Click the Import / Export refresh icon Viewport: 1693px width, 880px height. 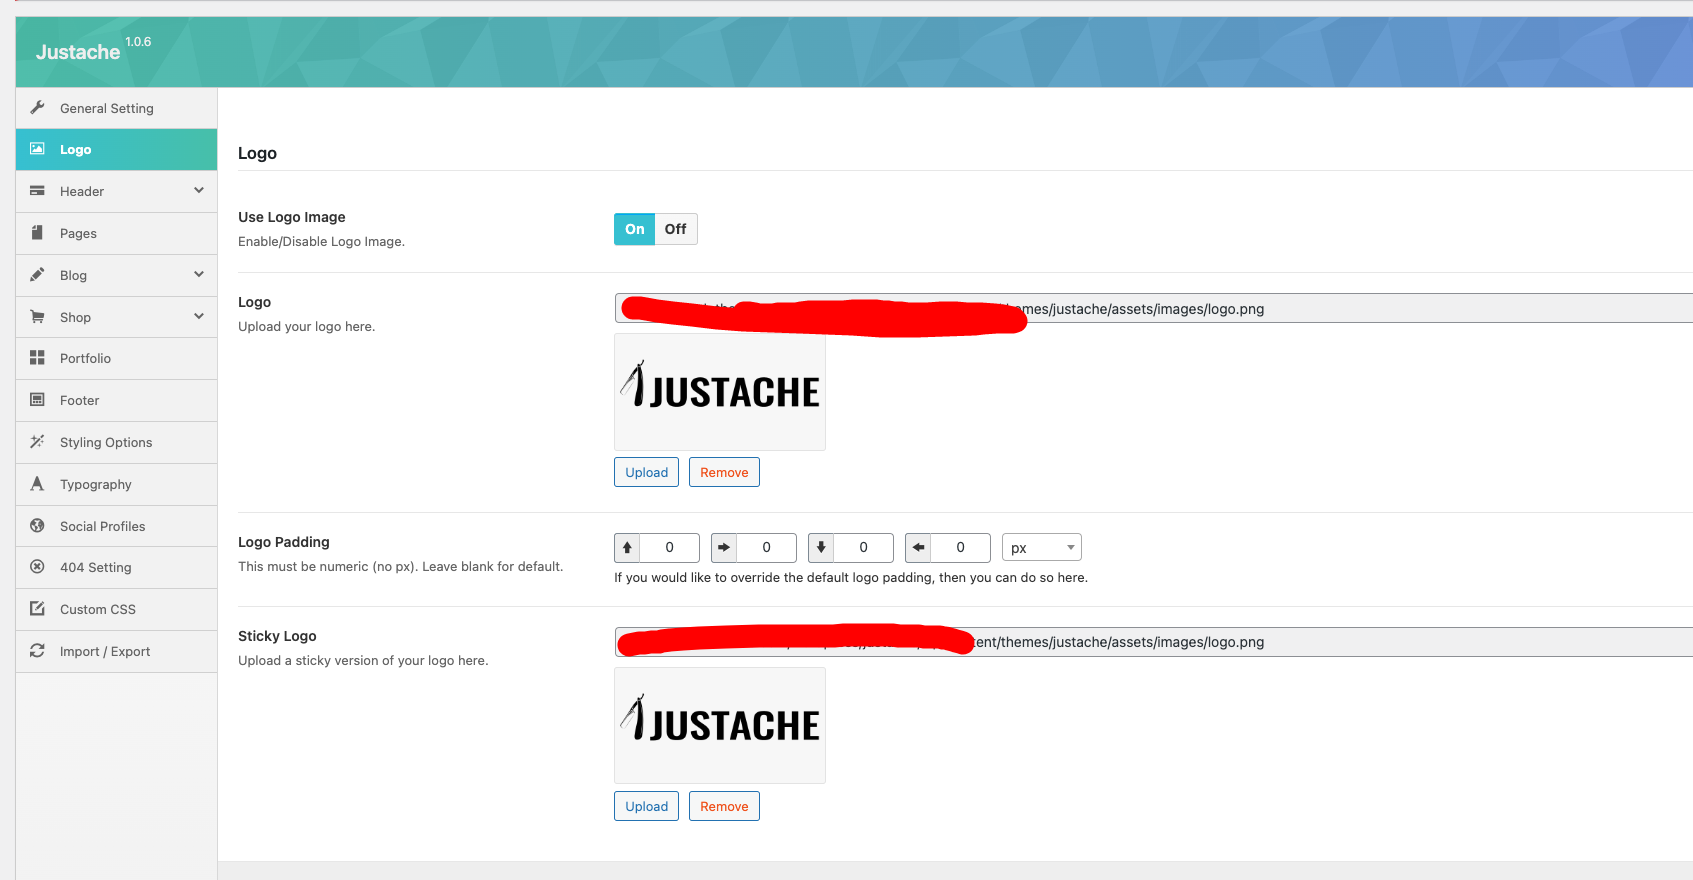37,651
